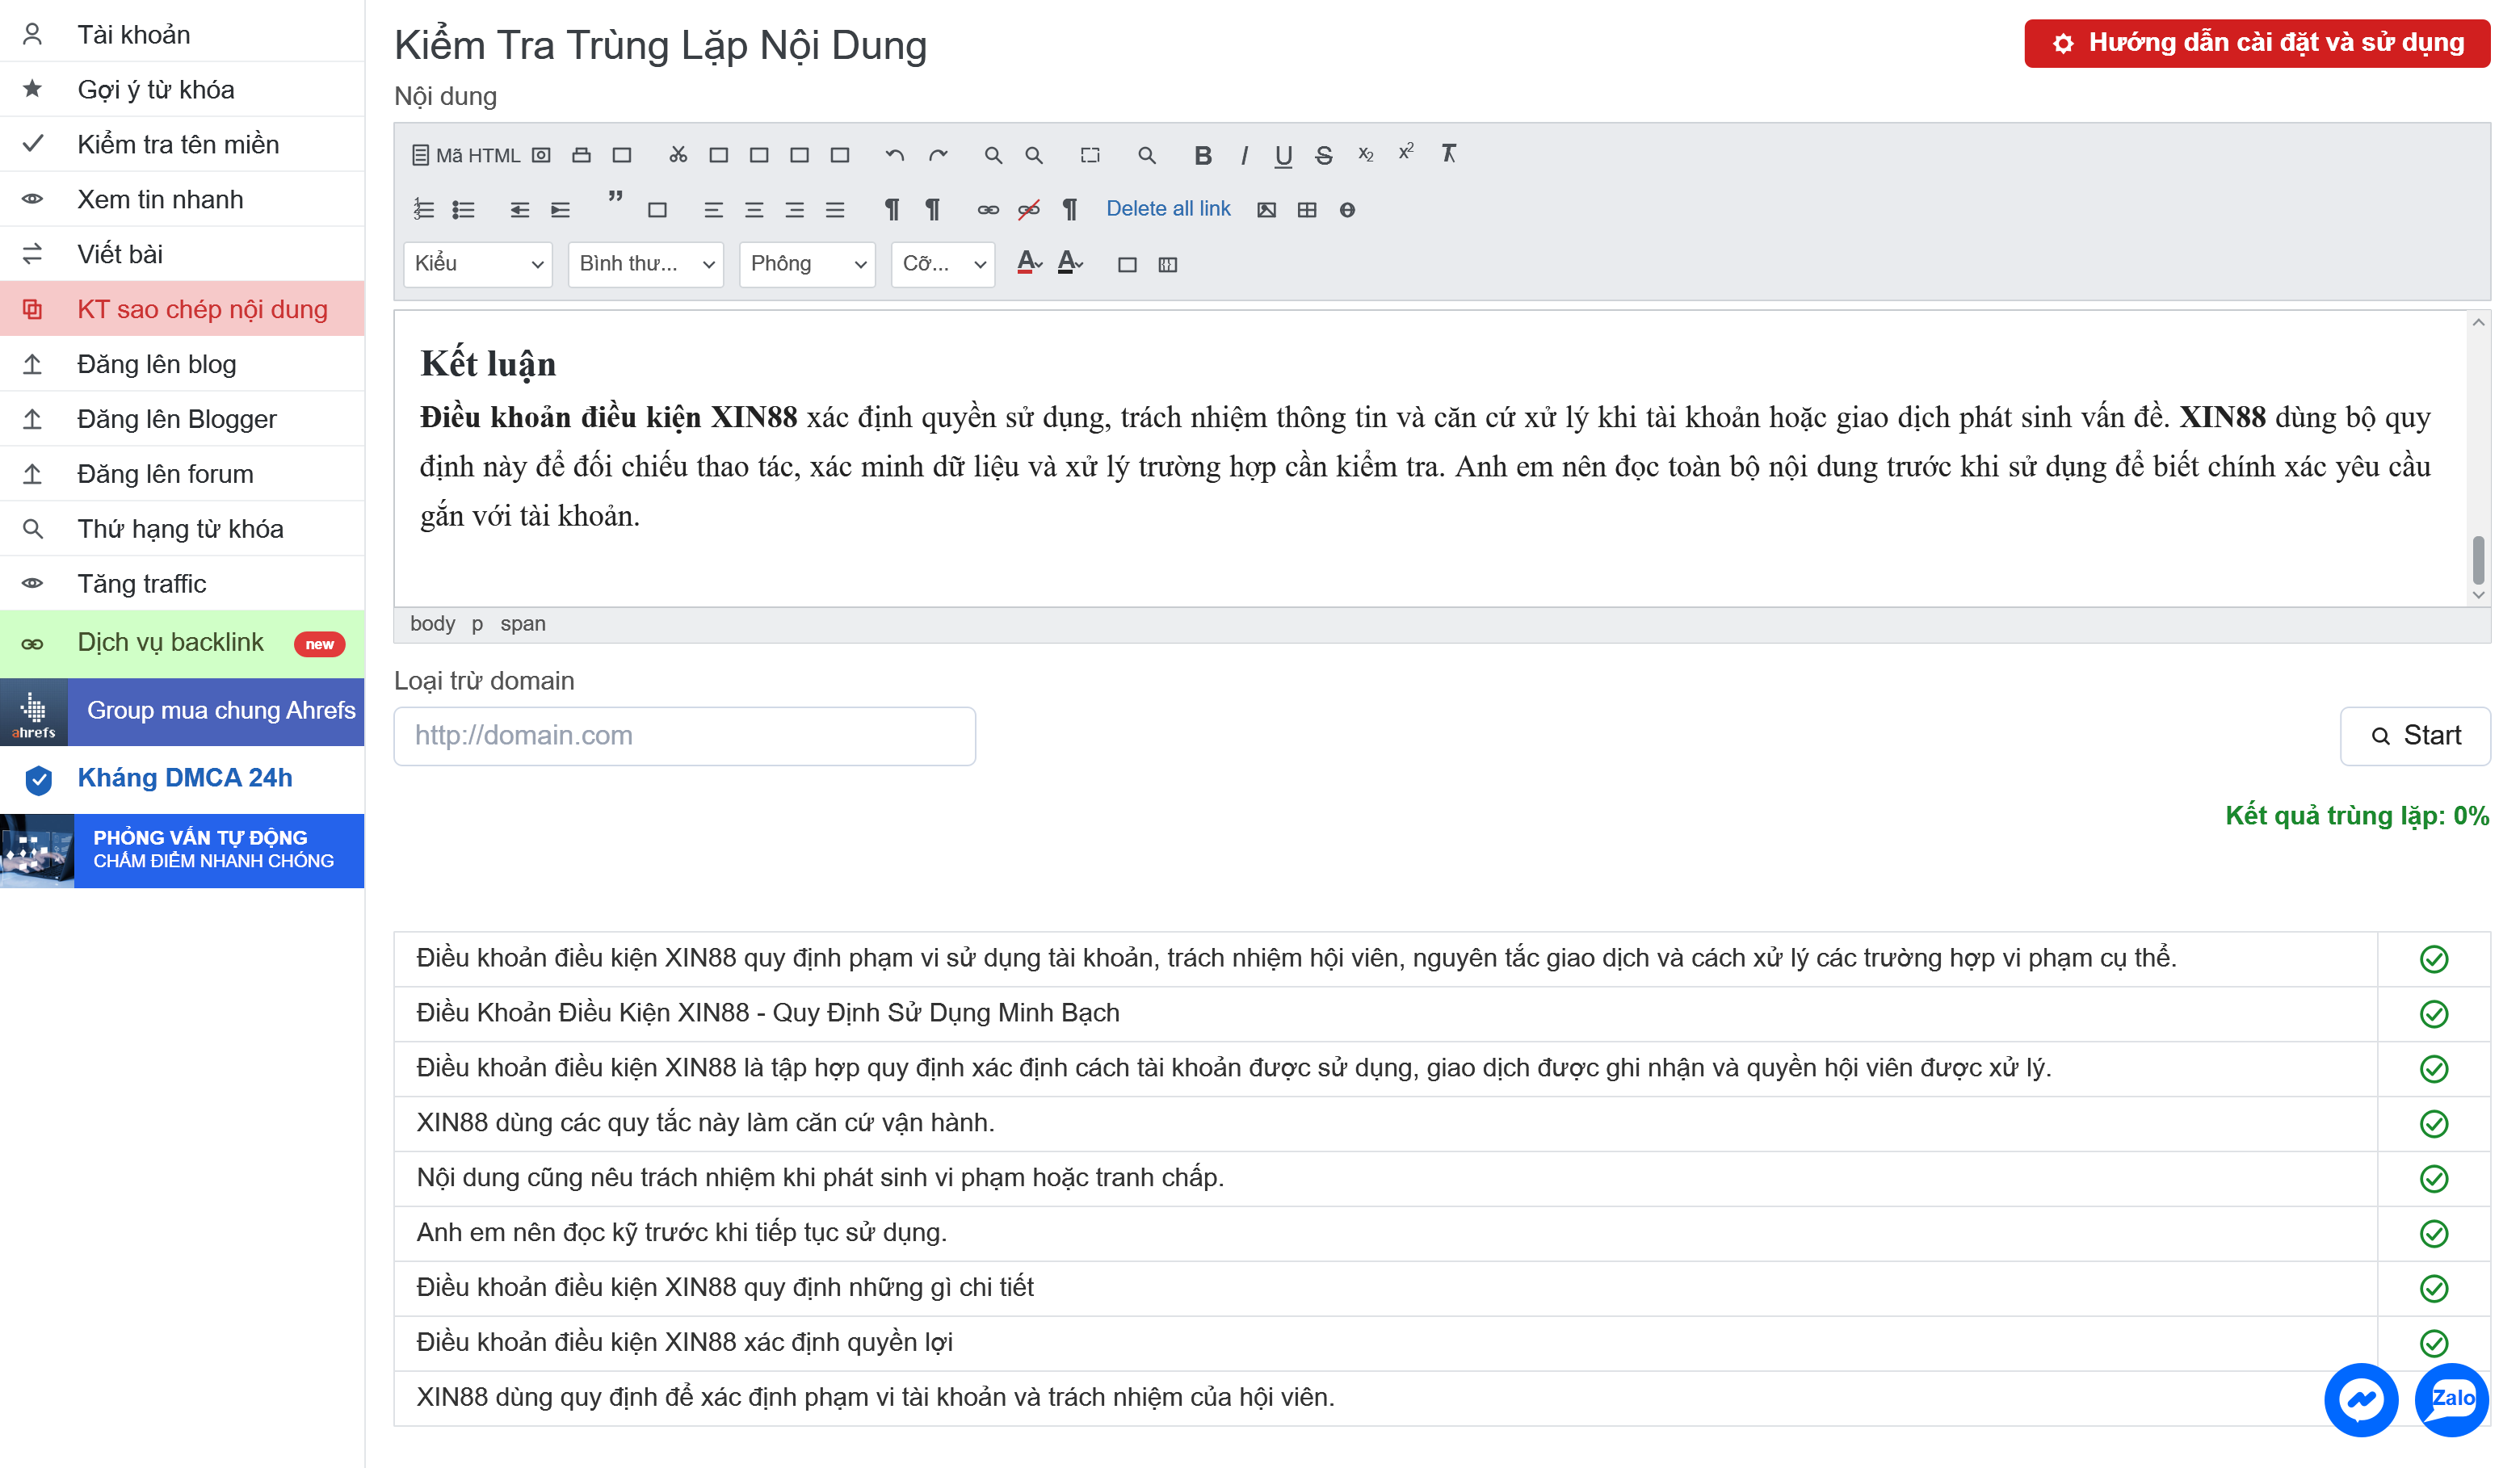Click the Select All dashed-box icon
Screen dimensions: 2520x1468
pyautogui.click(x=1090, y=155)
